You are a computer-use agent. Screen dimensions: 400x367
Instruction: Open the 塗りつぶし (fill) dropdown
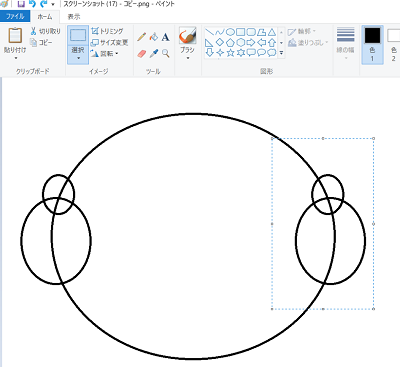point(308,42)
